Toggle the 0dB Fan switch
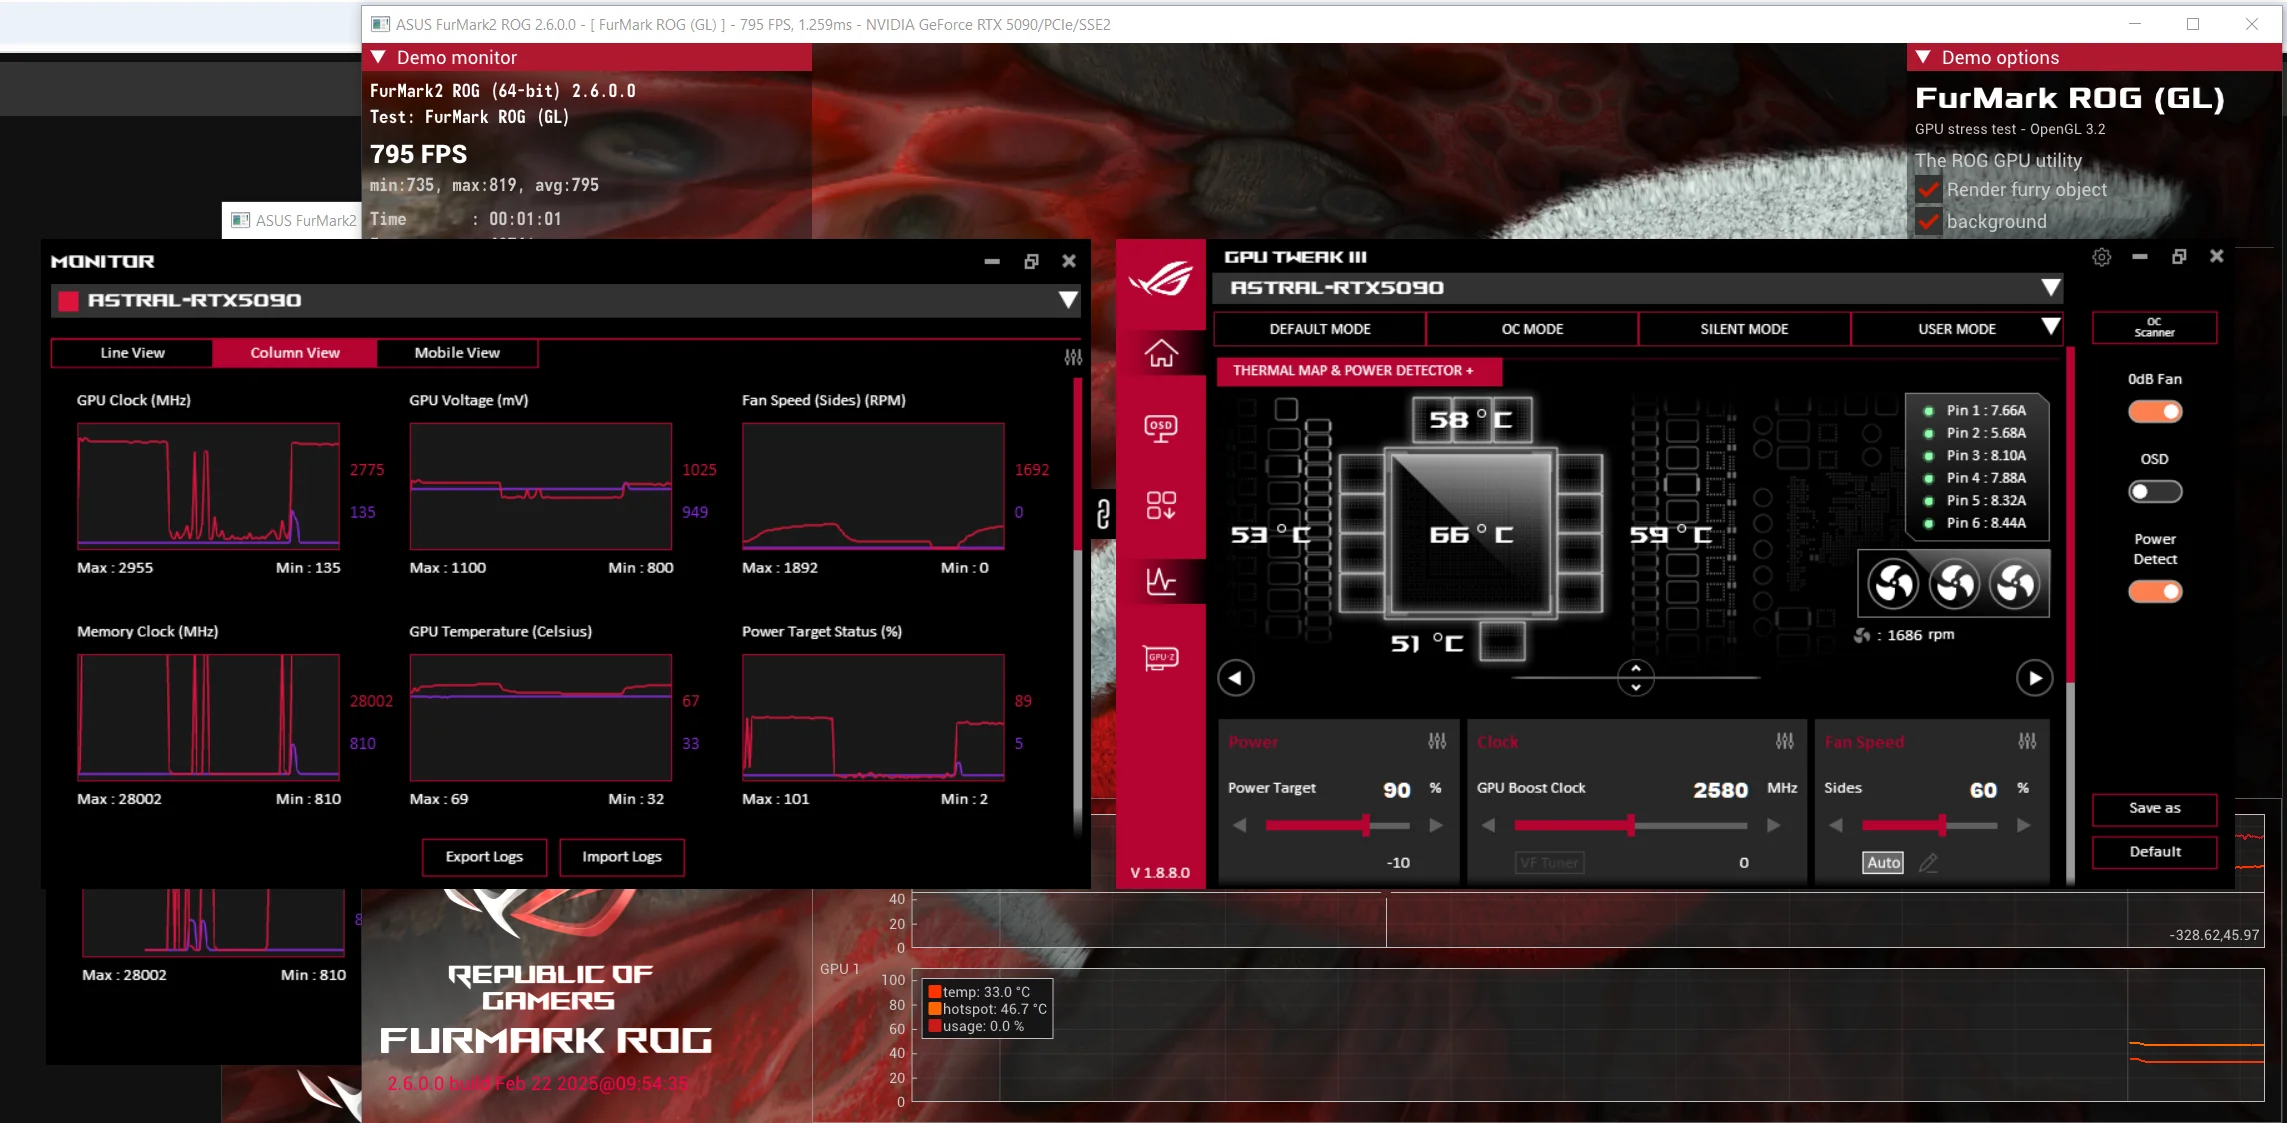The height and width of the screenshot is (1123, 2287). (x=2155, y=412)
